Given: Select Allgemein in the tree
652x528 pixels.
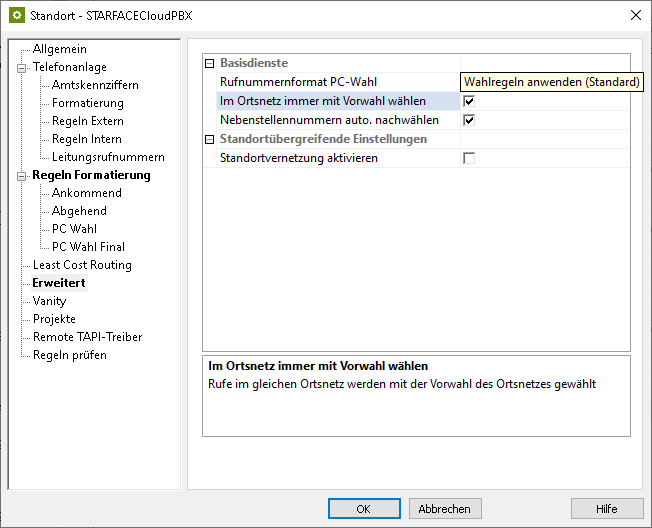Looking at the screenshot, I should [59, 49].
